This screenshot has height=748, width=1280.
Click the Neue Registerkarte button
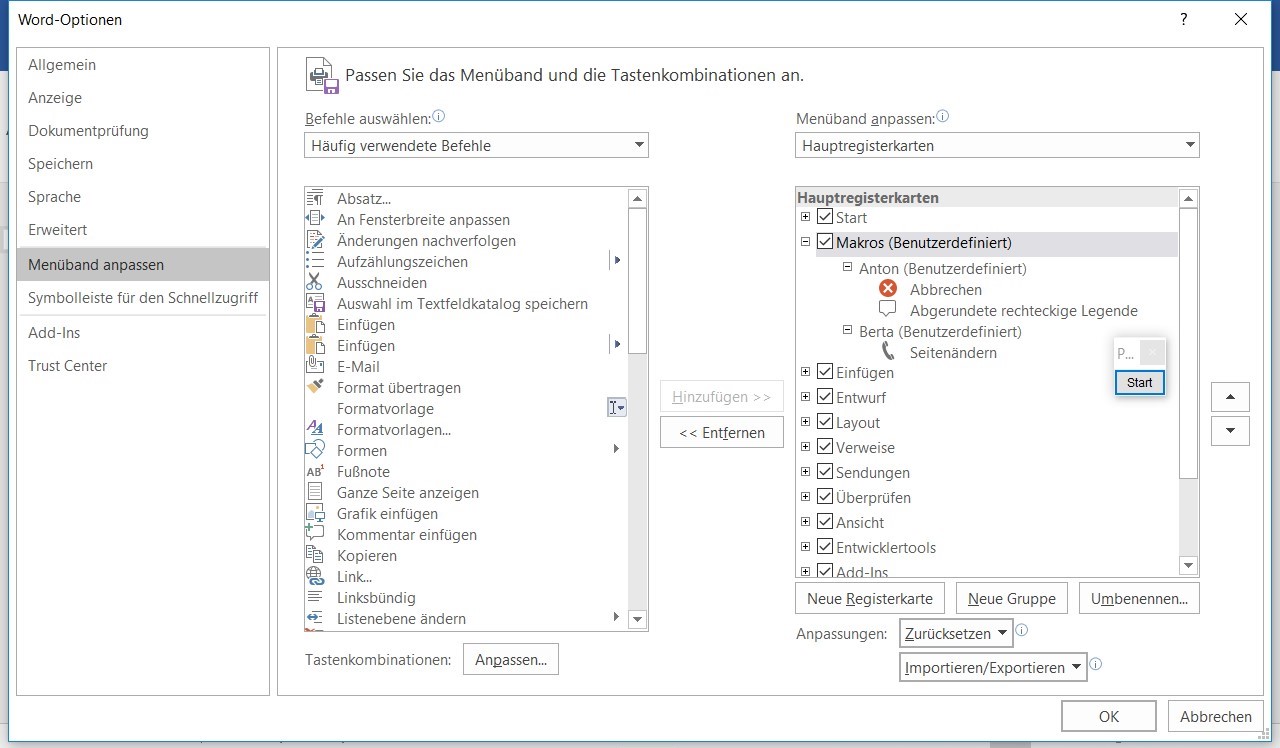tap(870, 598)
